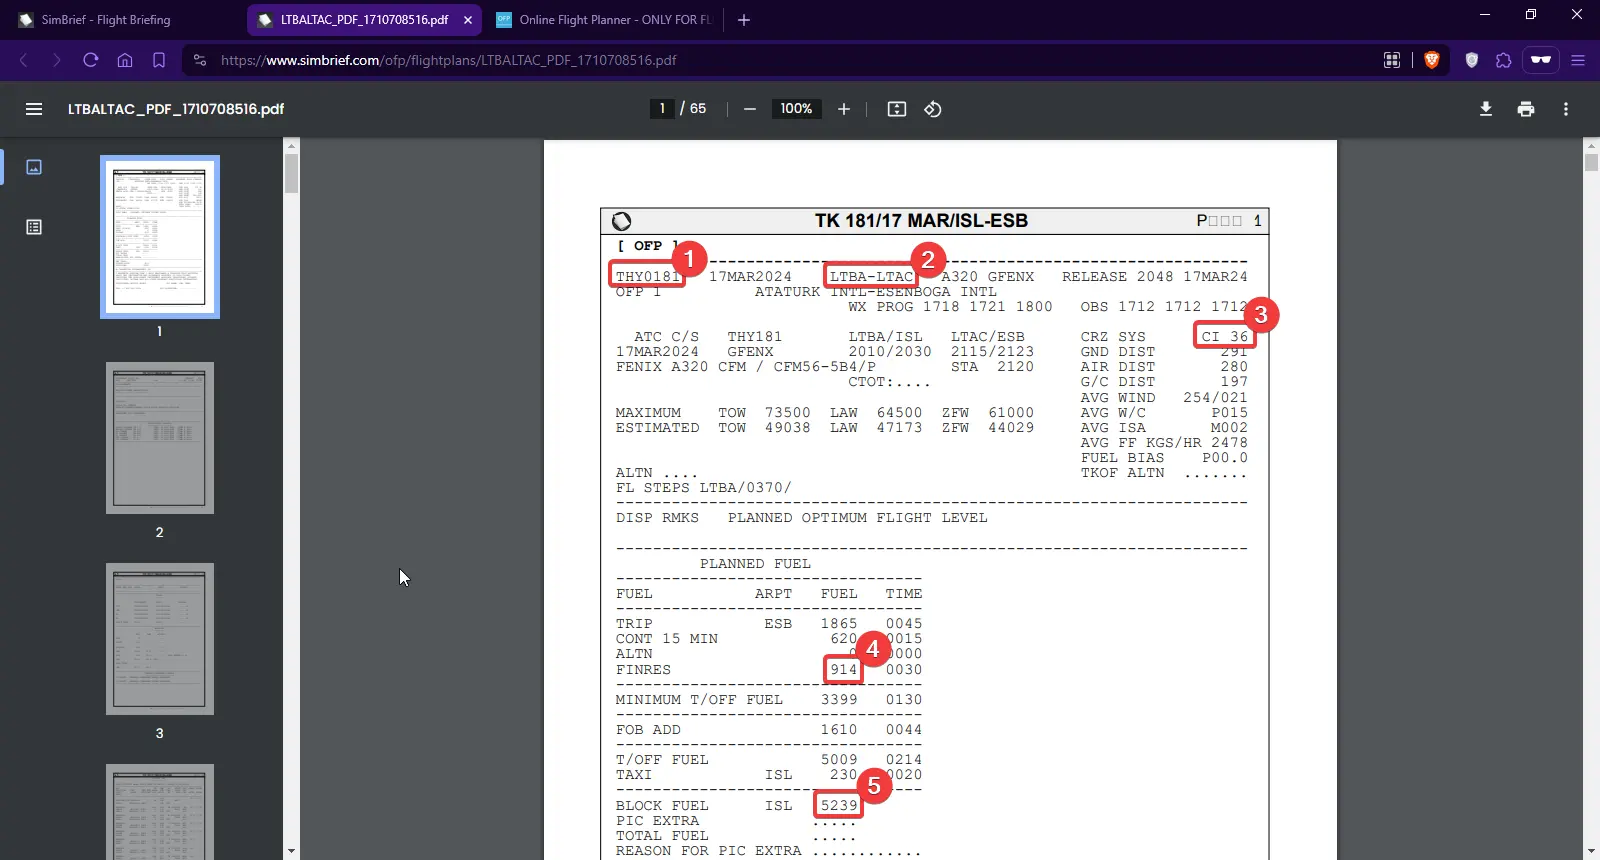Fit PDF to page

pos(897,109)
